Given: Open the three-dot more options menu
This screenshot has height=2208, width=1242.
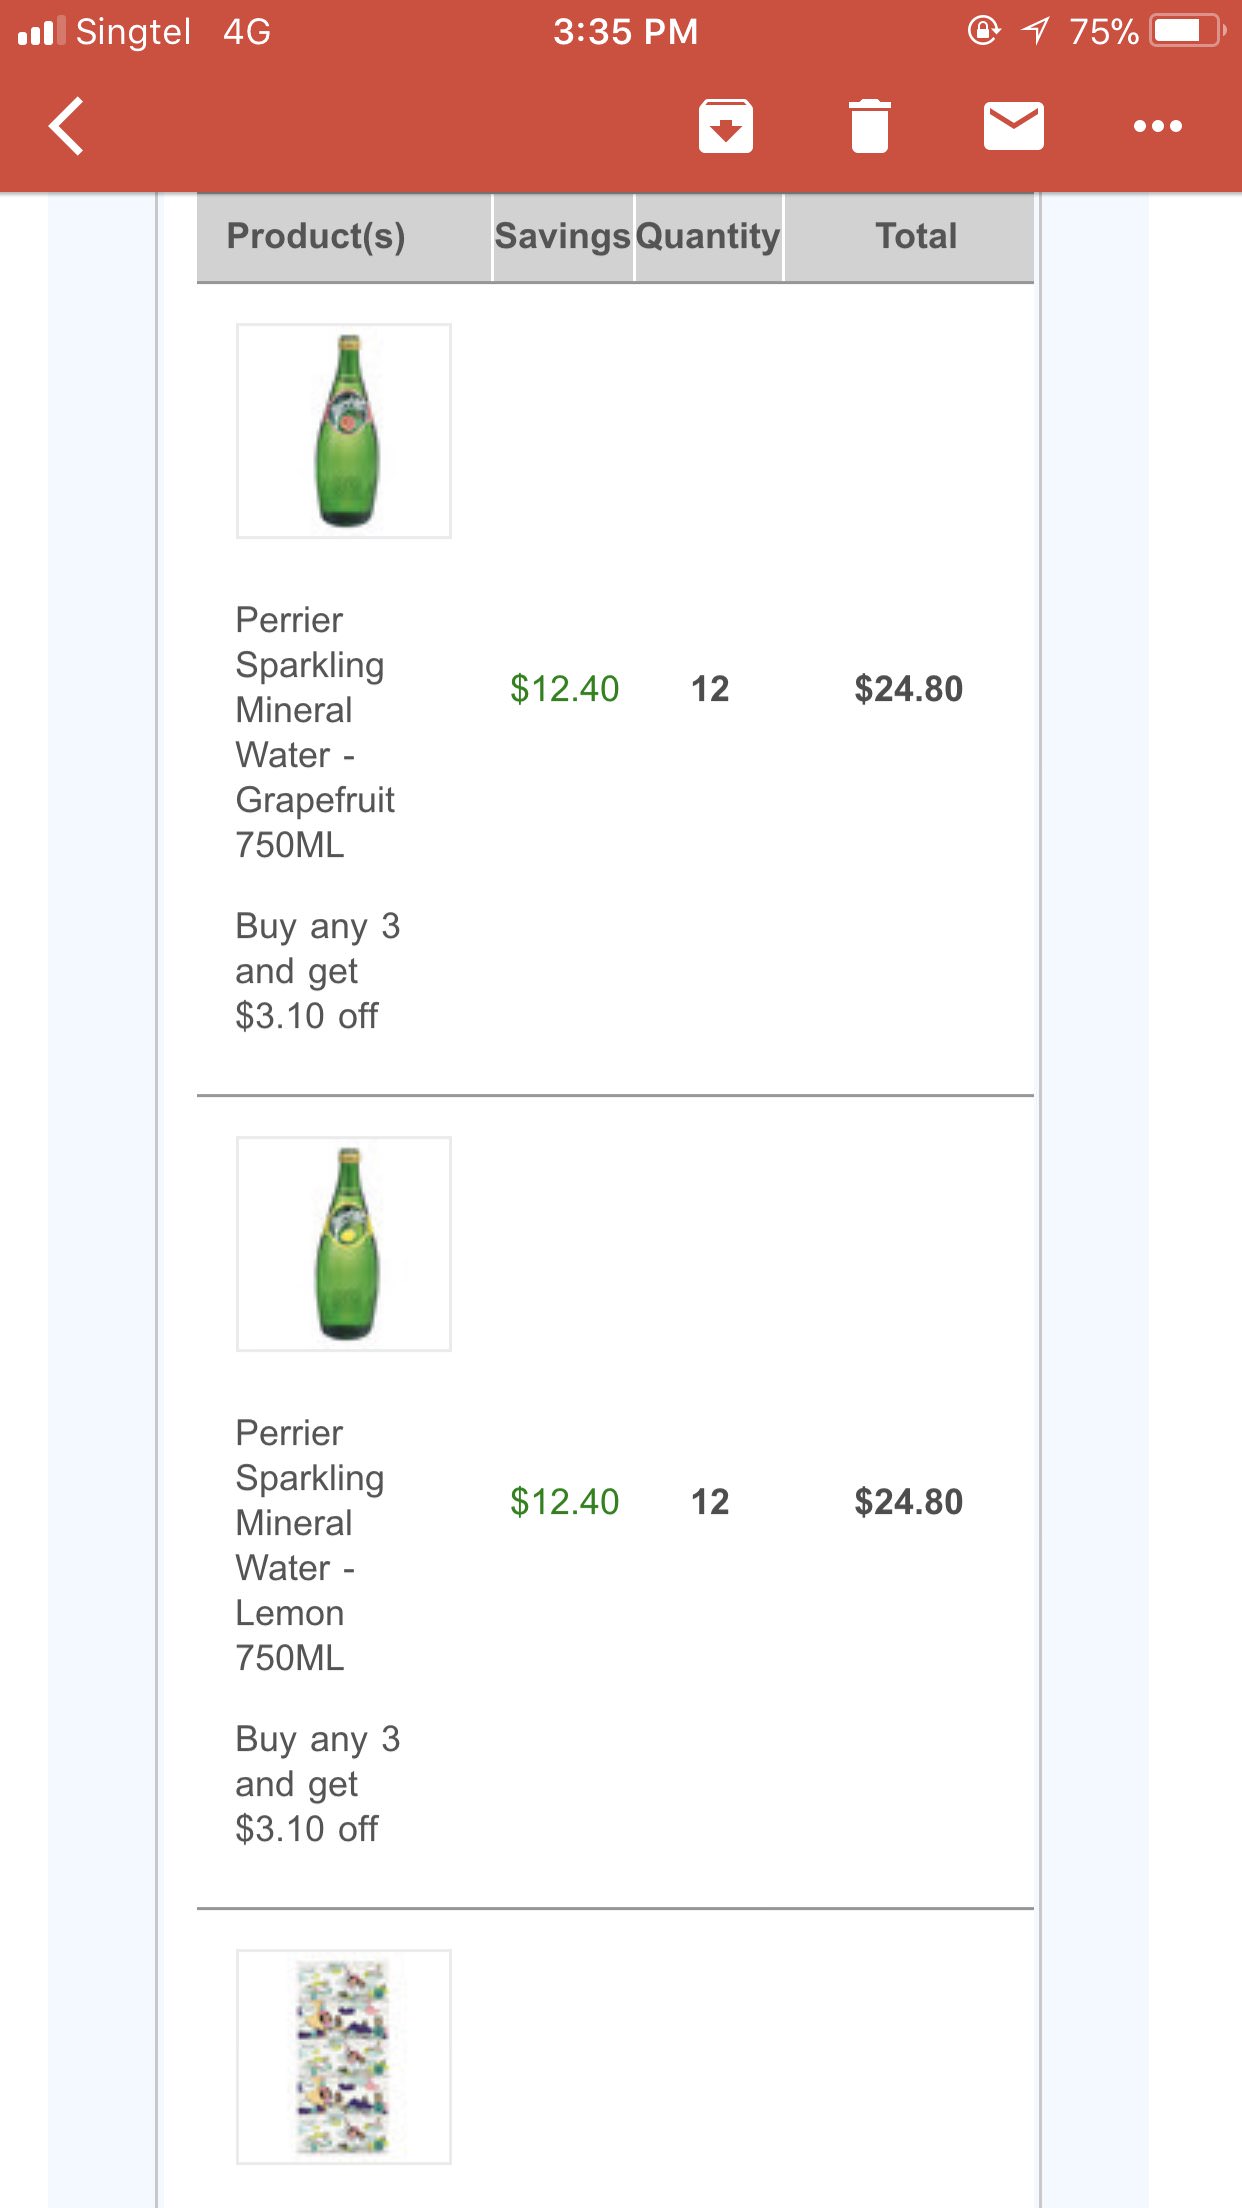Looking at the screenshot, I should pyautogui.click(x=1157, y=126).
